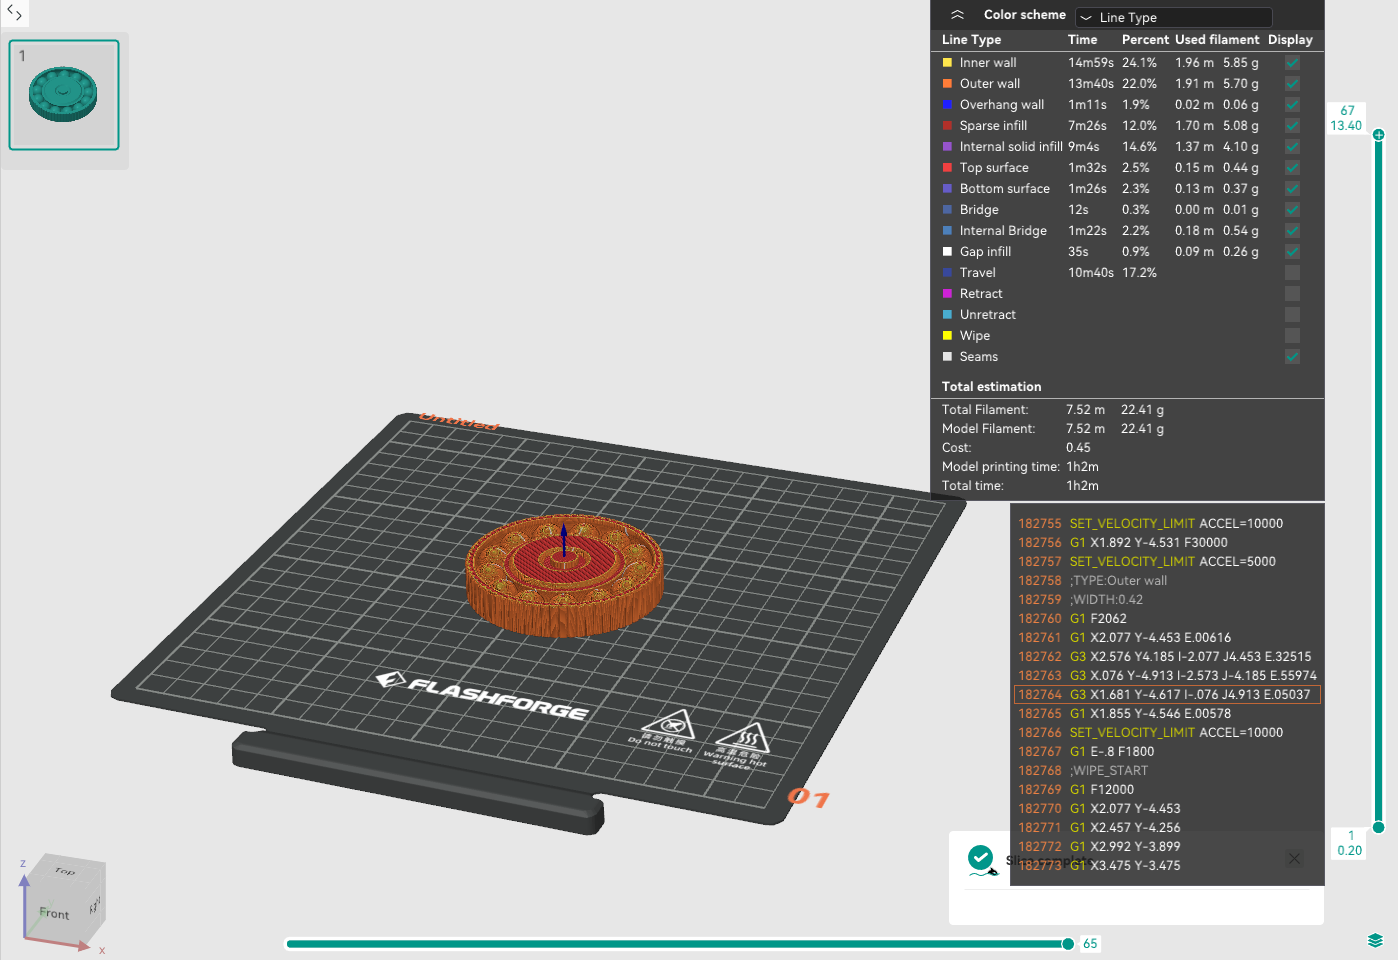Image resolution: width=1398 pixels, height=960 pixels.
Task: Click the "Total estimation" heading
Action: tap(991, 387)
